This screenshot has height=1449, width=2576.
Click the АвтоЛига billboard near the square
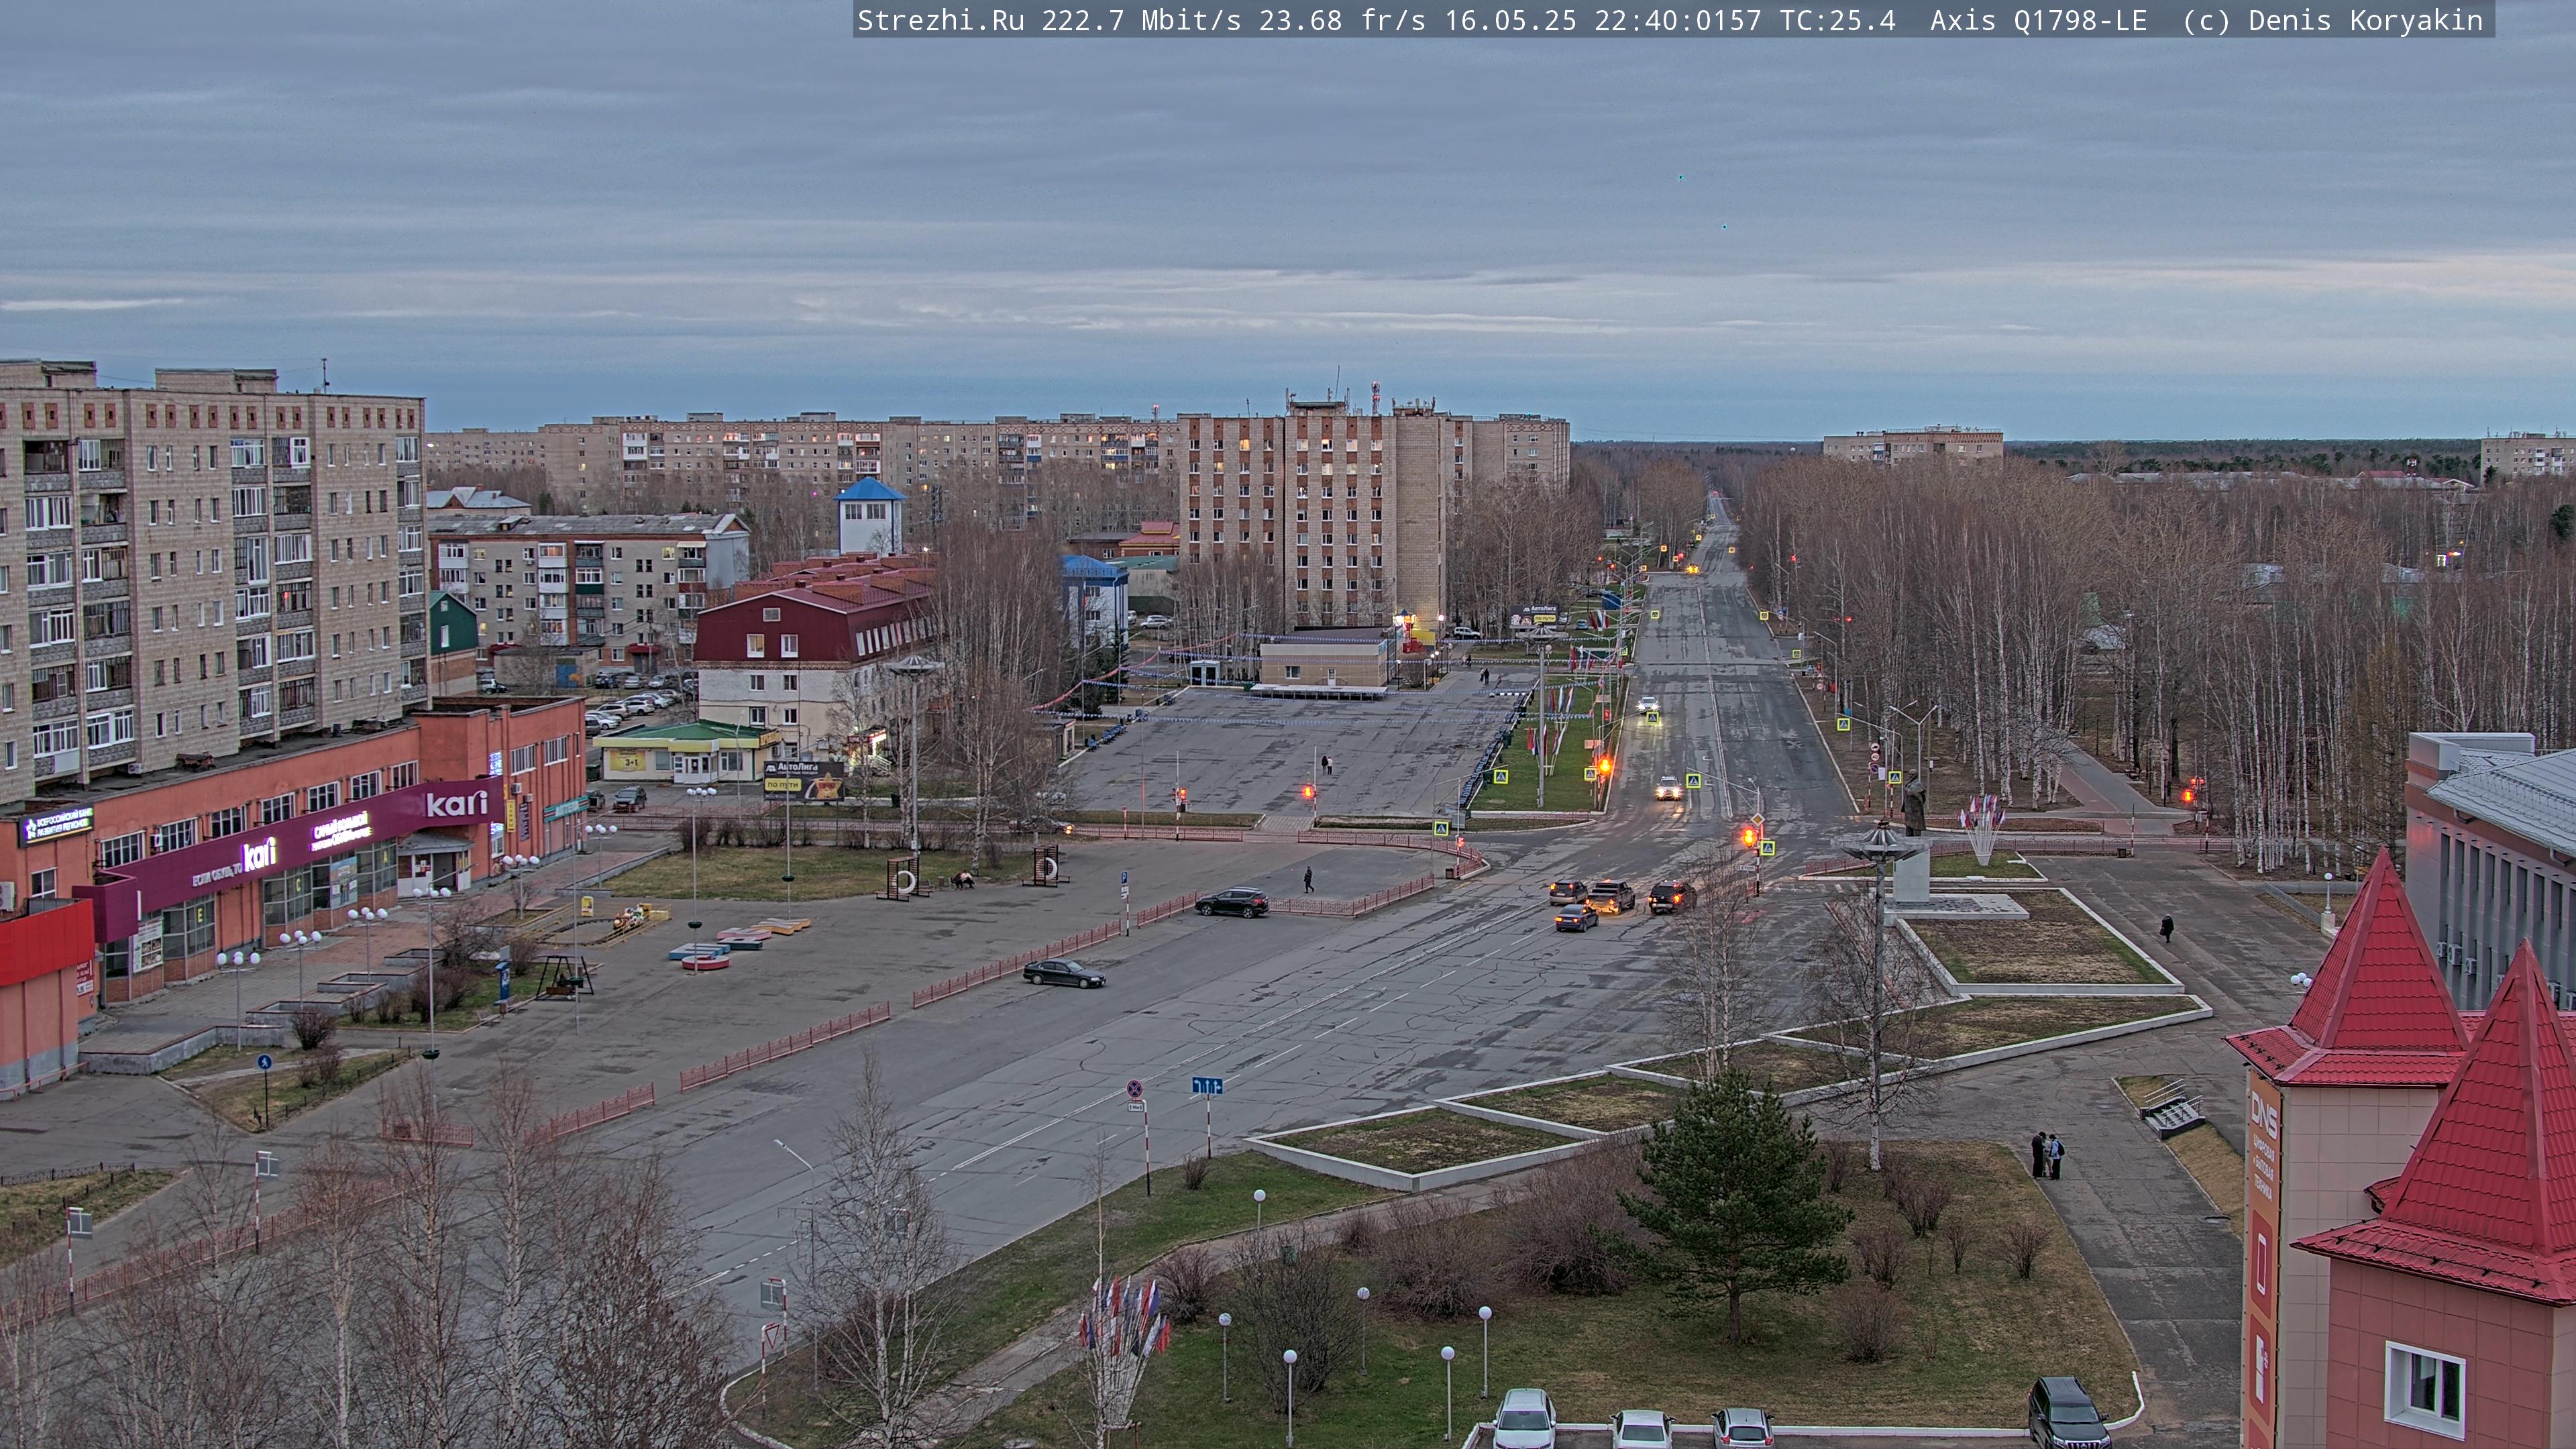pos(803,780)
